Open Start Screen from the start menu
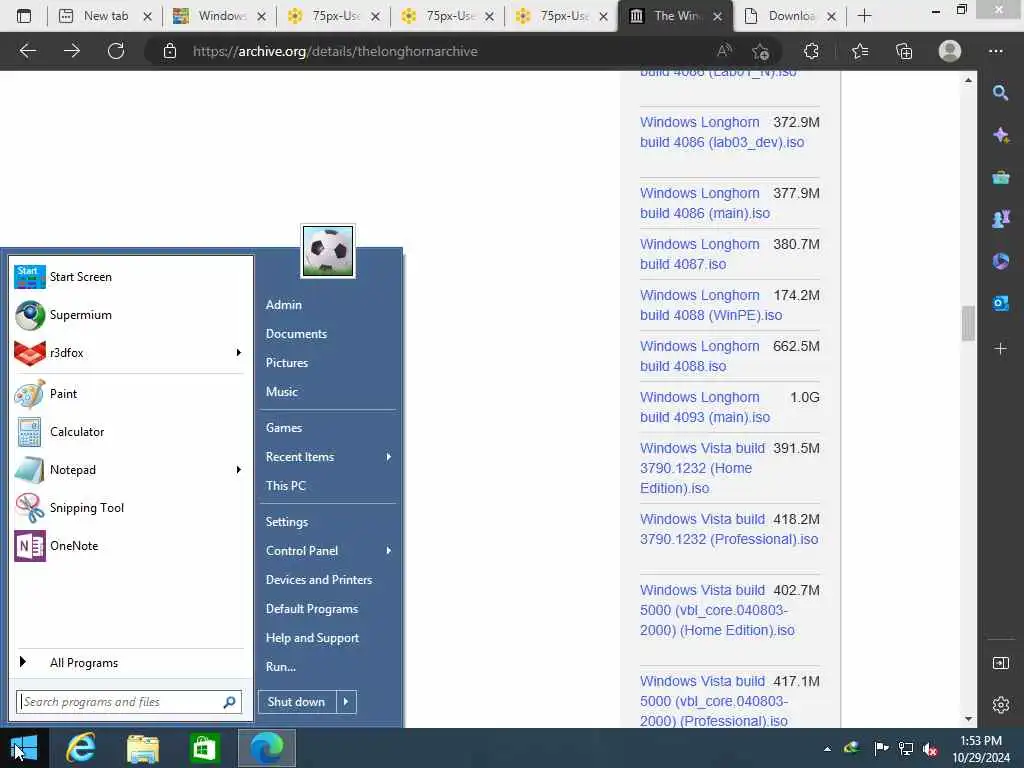The image size is (1024, 768). (129, 277)
